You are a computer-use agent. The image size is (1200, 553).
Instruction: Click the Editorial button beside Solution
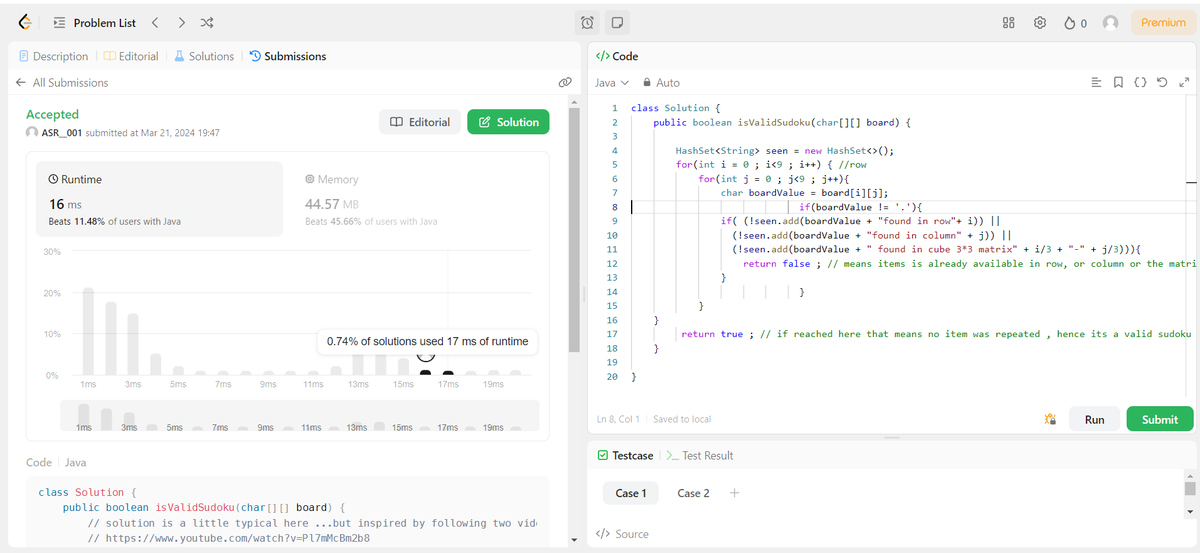[420, 122]
